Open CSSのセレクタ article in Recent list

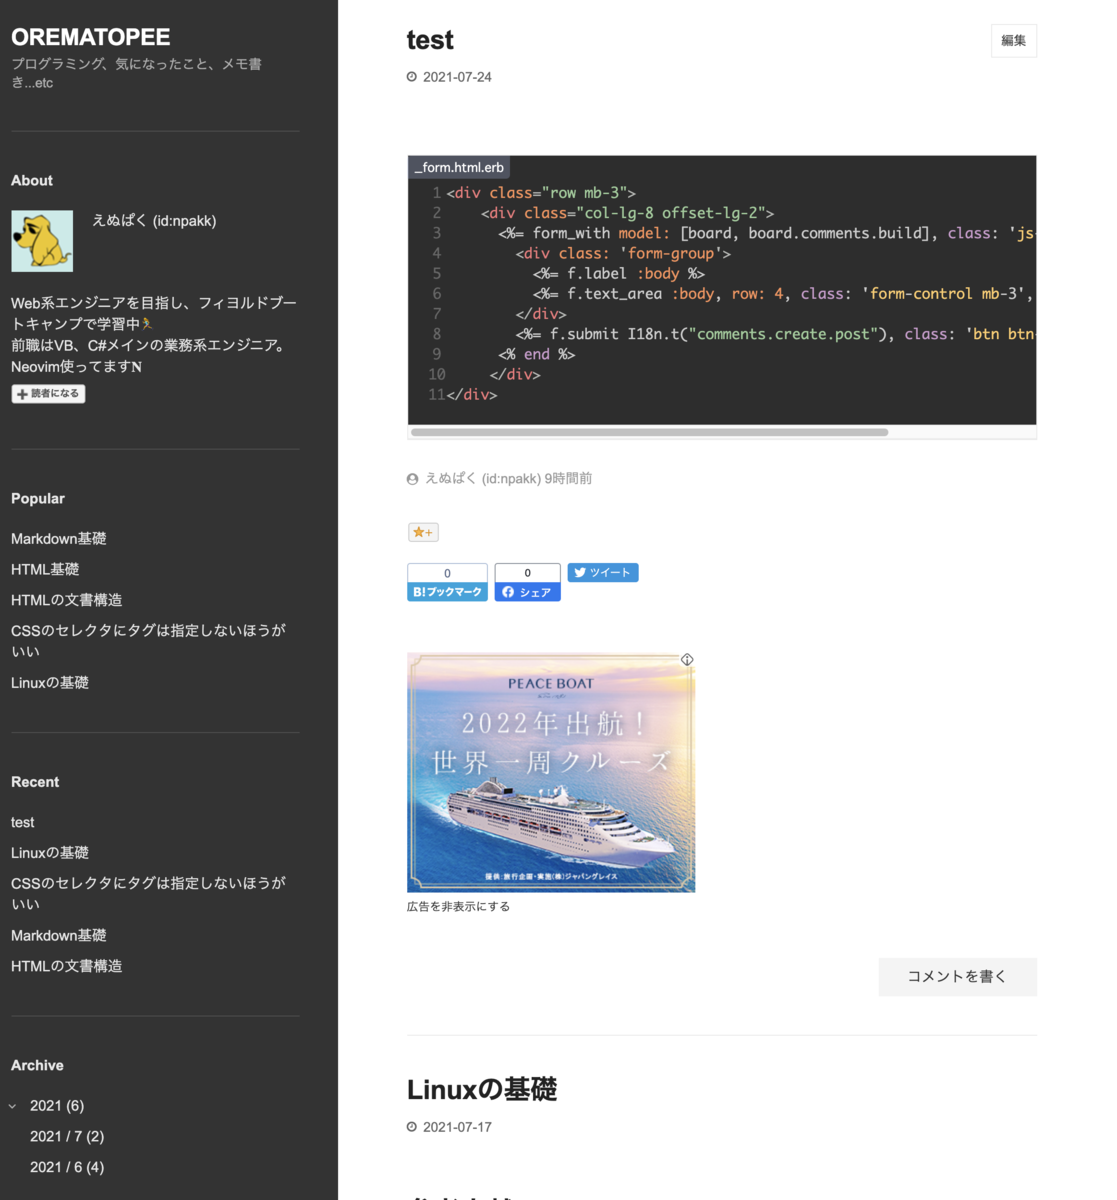click(148, 893)
